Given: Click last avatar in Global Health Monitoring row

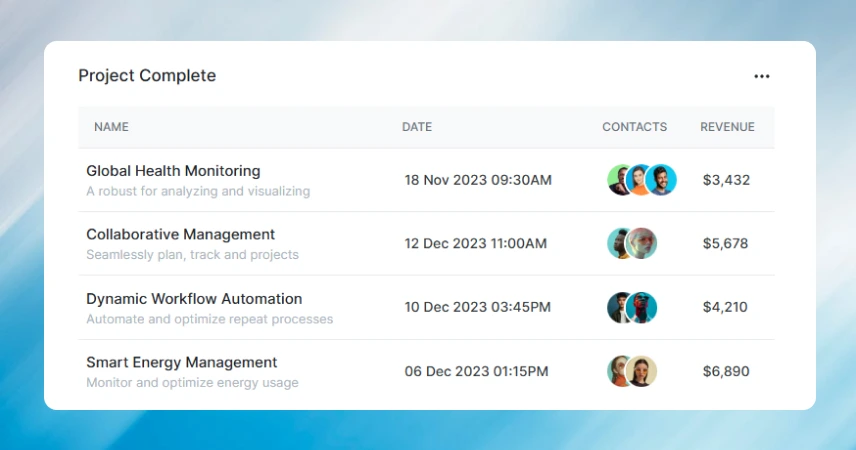Looking at the screenshot, I should [x=662, y=180].
